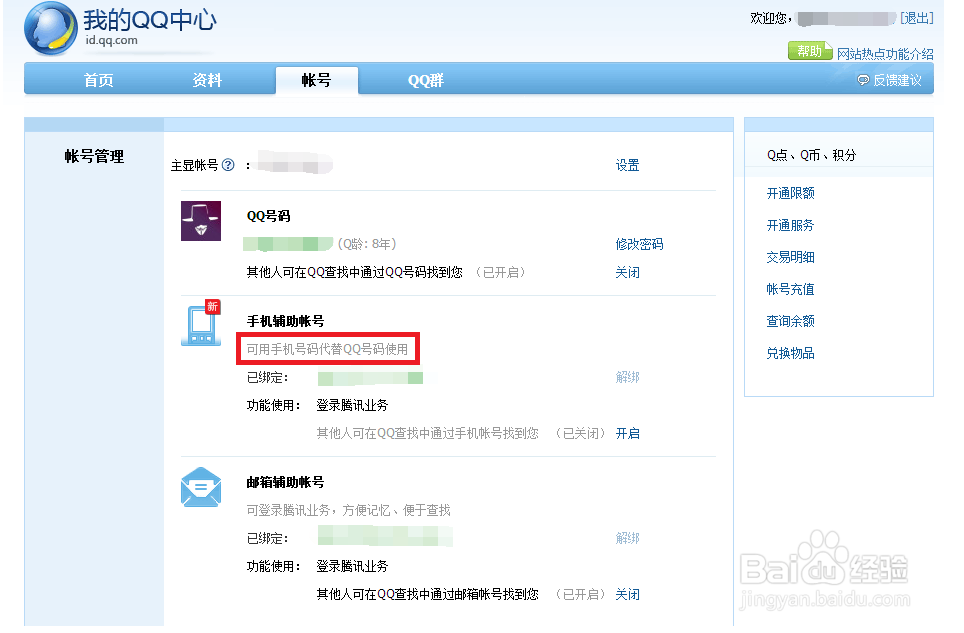The image size is (964, 633).
Task: Click the 手机辅助帐号 heading
Action: point(285,321)
